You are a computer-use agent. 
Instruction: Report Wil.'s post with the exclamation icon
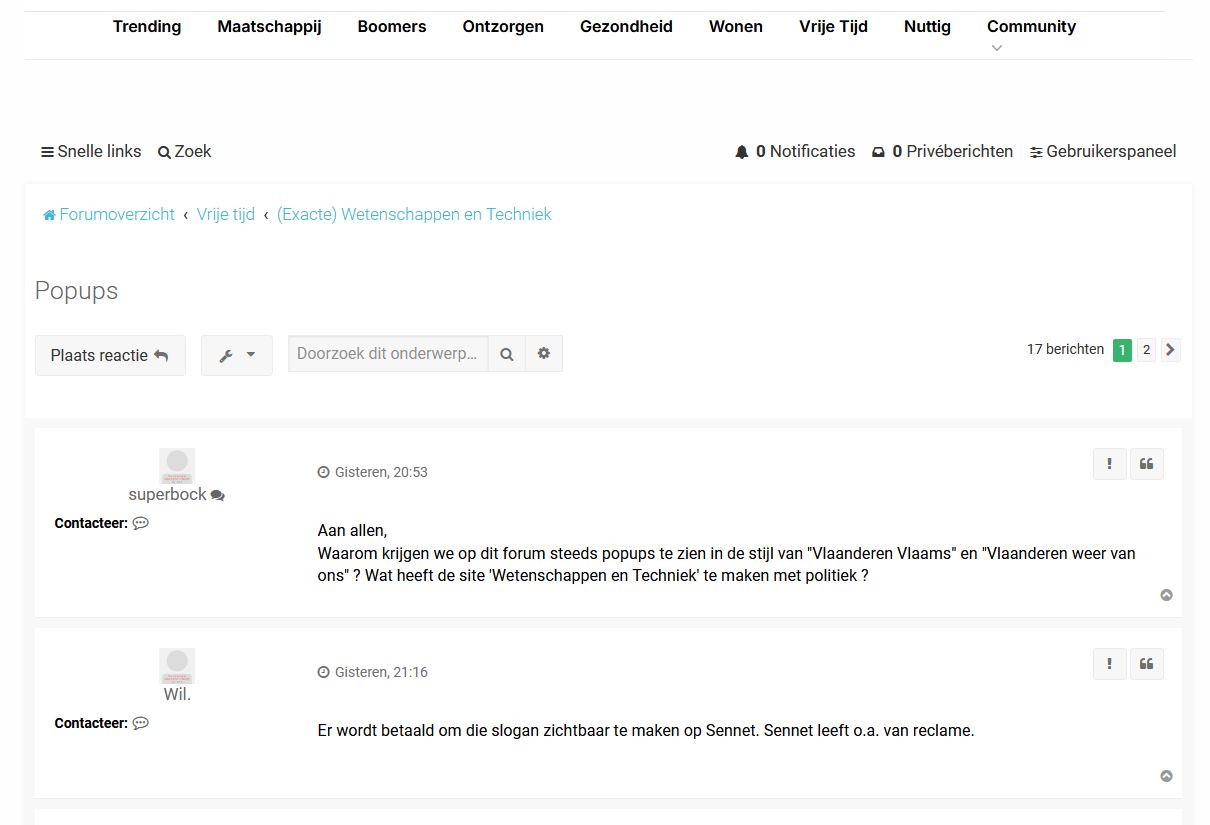[1109, 664]
